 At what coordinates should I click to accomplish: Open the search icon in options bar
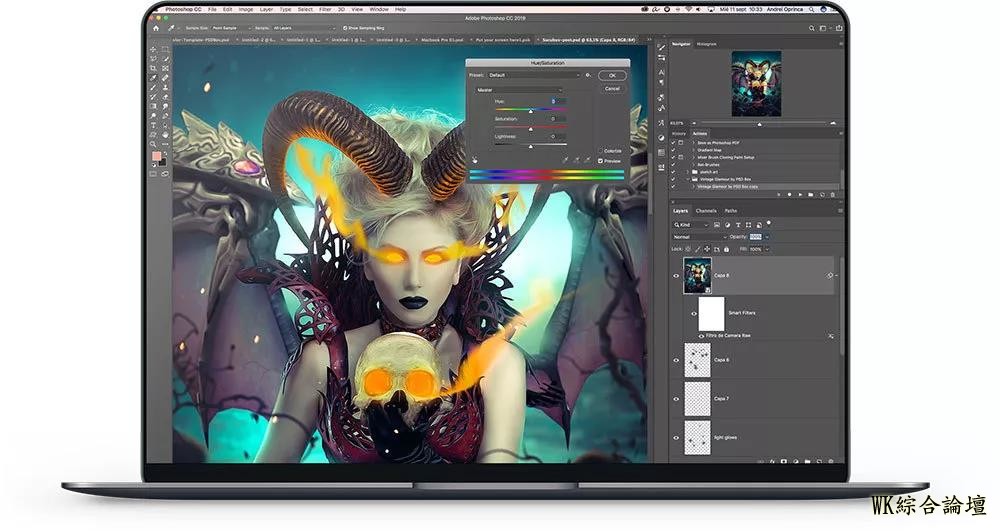coord(811,28)
